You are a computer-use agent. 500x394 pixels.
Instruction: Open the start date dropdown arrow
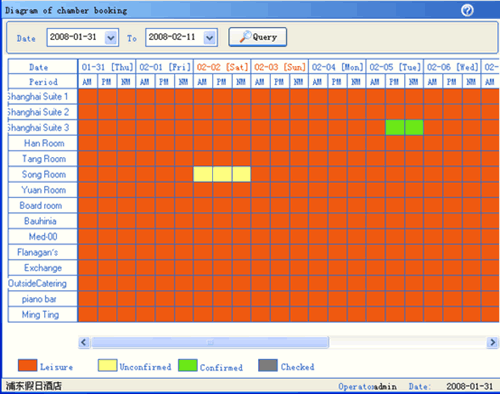(x=111, y=37)
